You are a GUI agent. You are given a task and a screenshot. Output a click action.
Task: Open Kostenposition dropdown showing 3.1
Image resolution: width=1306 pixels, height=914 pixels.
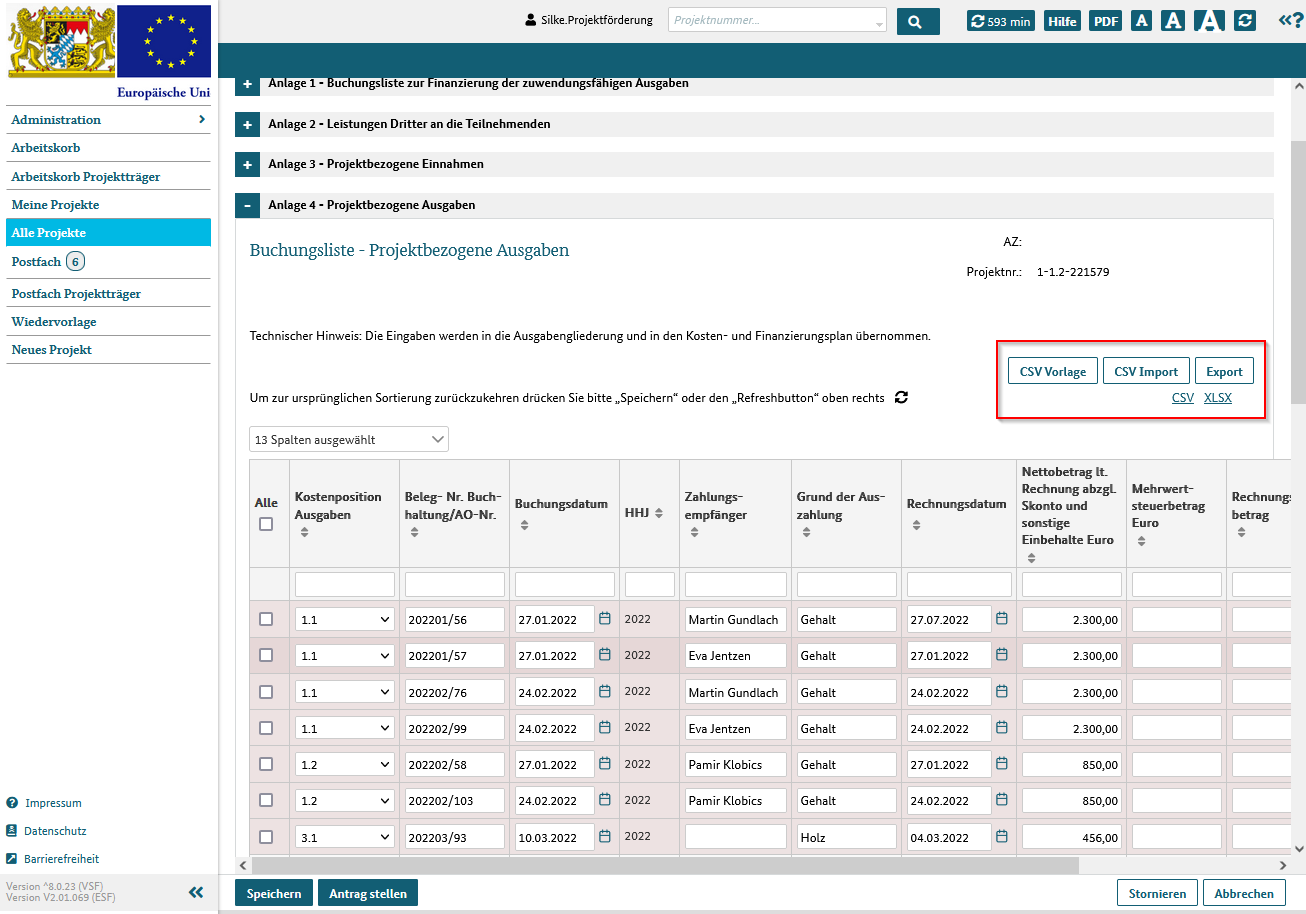345,837
